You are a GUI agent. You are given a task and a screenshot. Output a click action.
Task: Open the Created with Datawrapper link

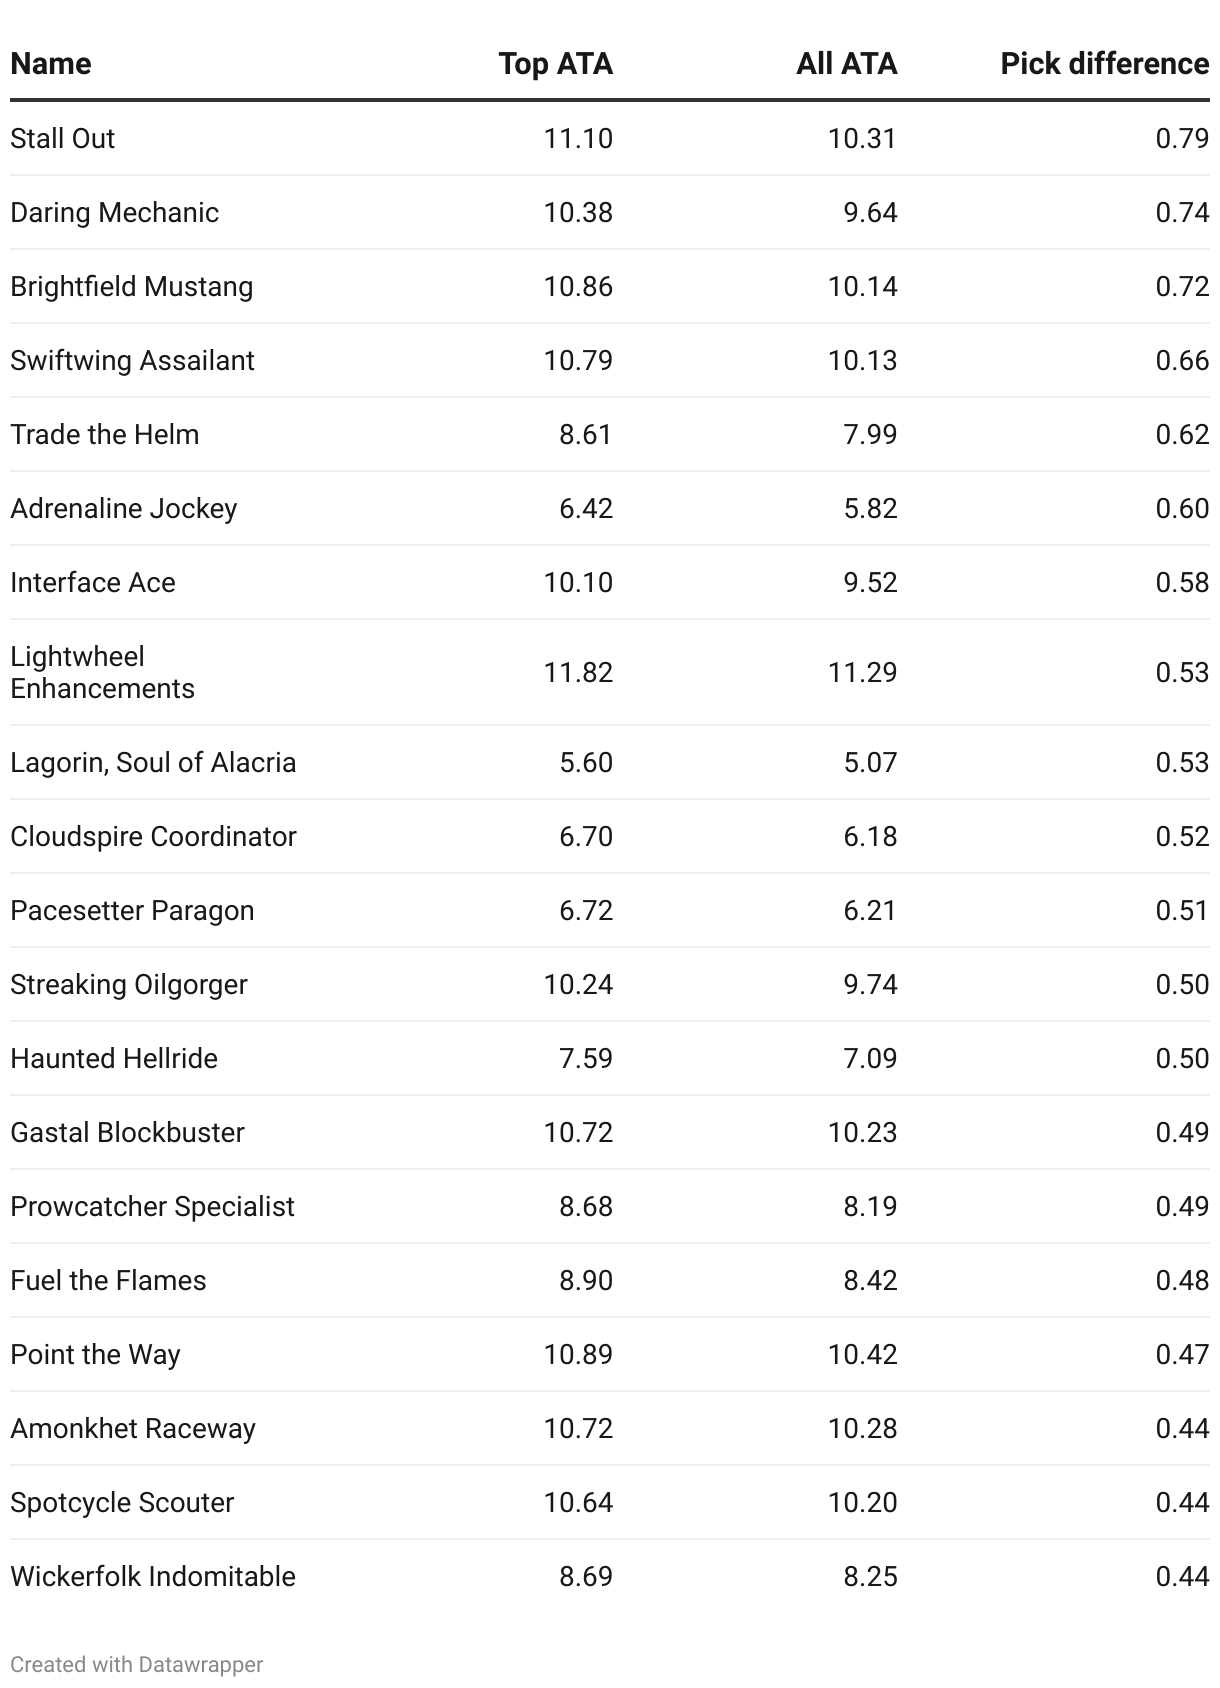click(x=137, y=1664)
